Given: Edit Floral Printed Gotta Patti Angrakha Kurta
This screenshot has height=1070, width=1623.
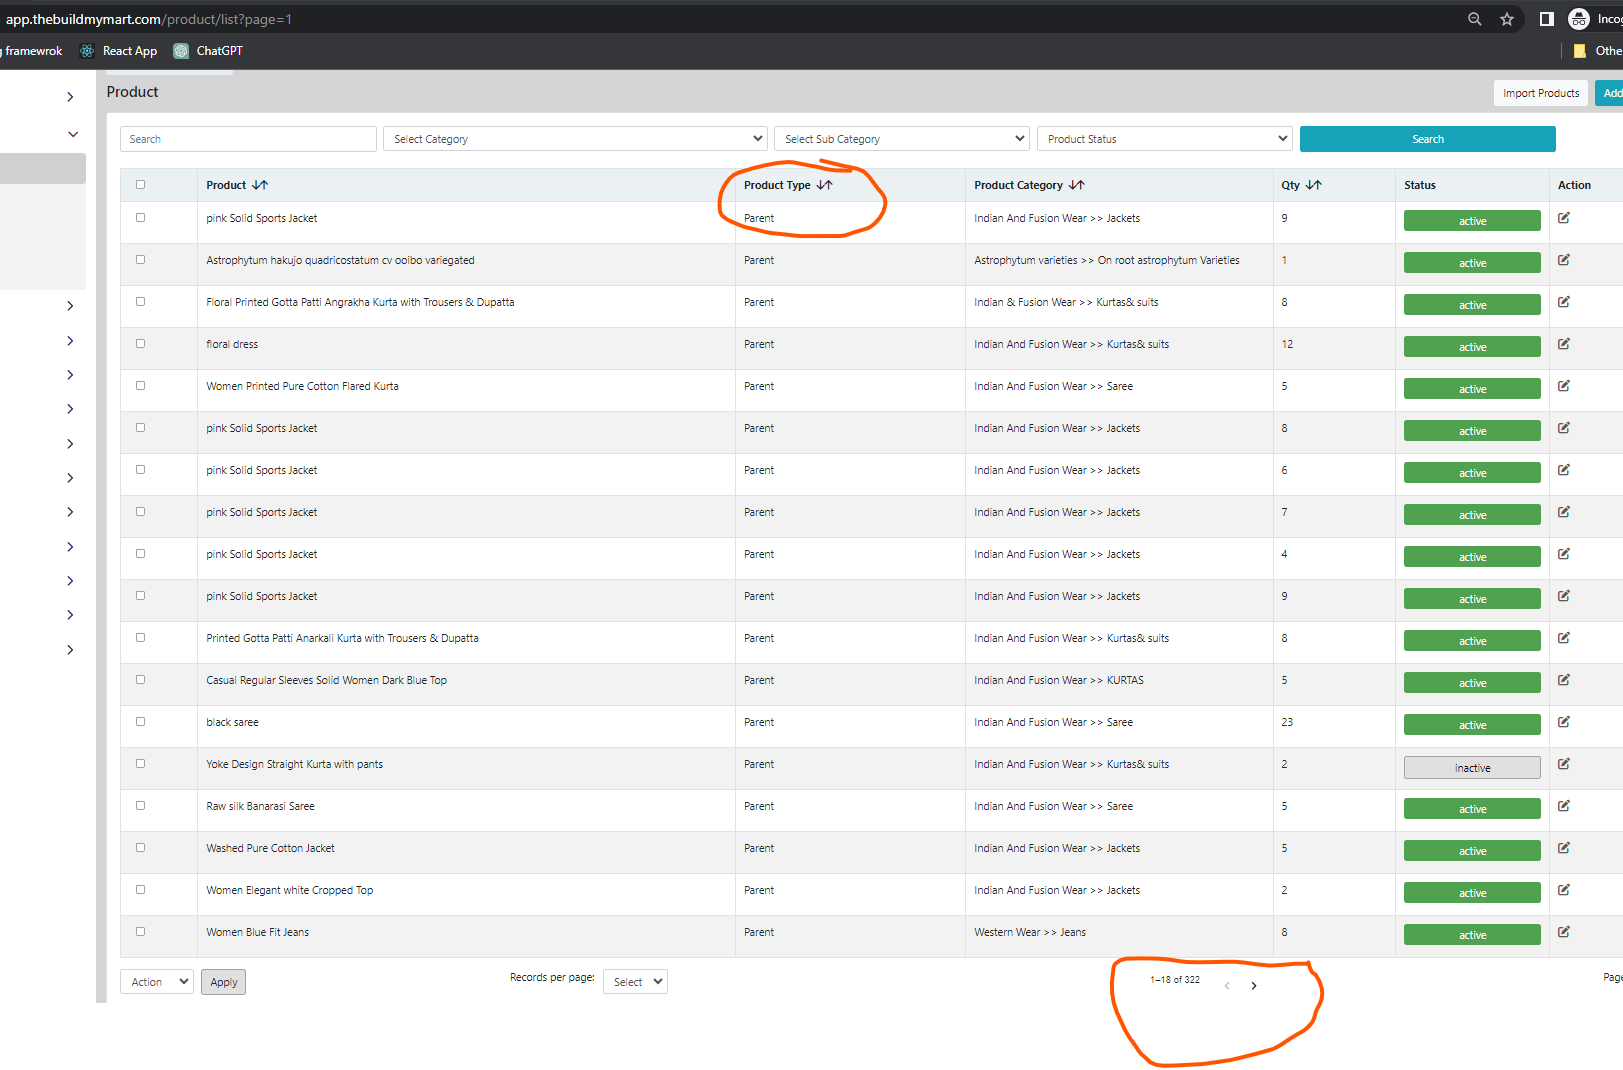Looking at the screenshot, I should [x=1564, y=302].
